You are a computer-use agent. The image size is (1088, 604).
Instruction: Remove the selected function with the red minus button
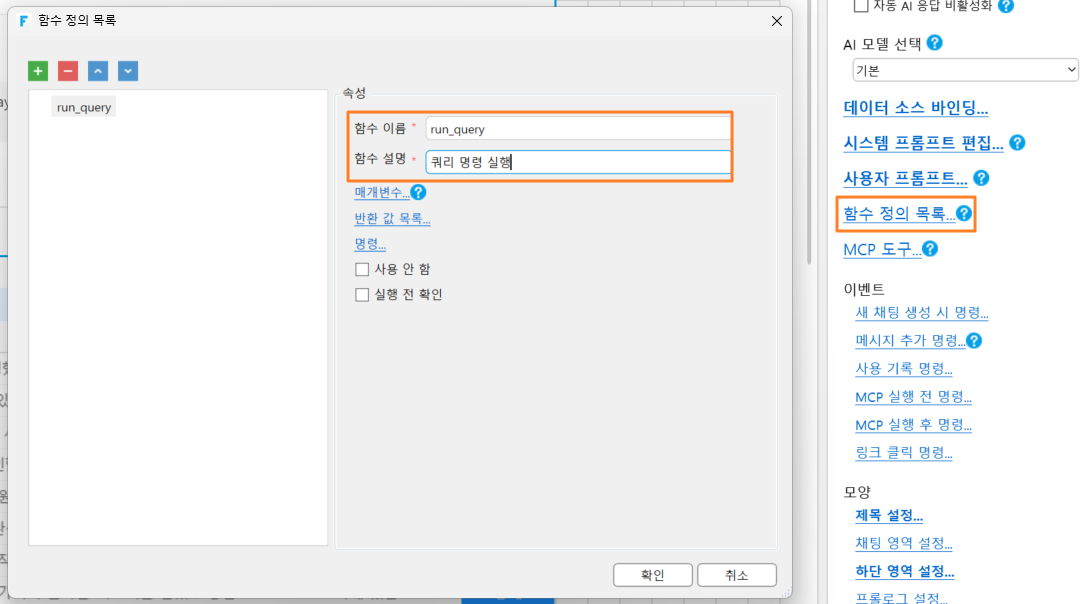pos(68,71)
